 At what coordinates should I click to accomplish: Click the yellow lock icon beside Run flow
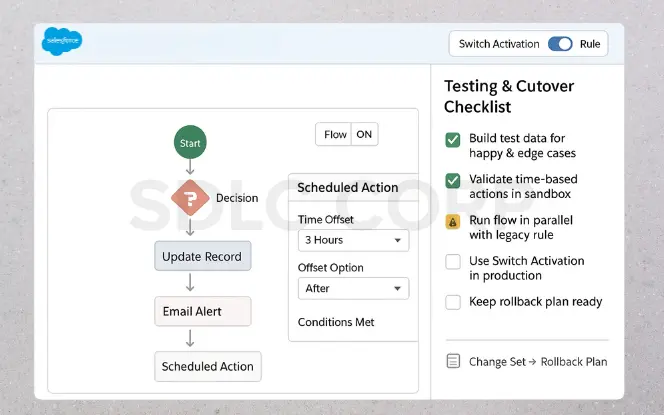pos(453,221)
